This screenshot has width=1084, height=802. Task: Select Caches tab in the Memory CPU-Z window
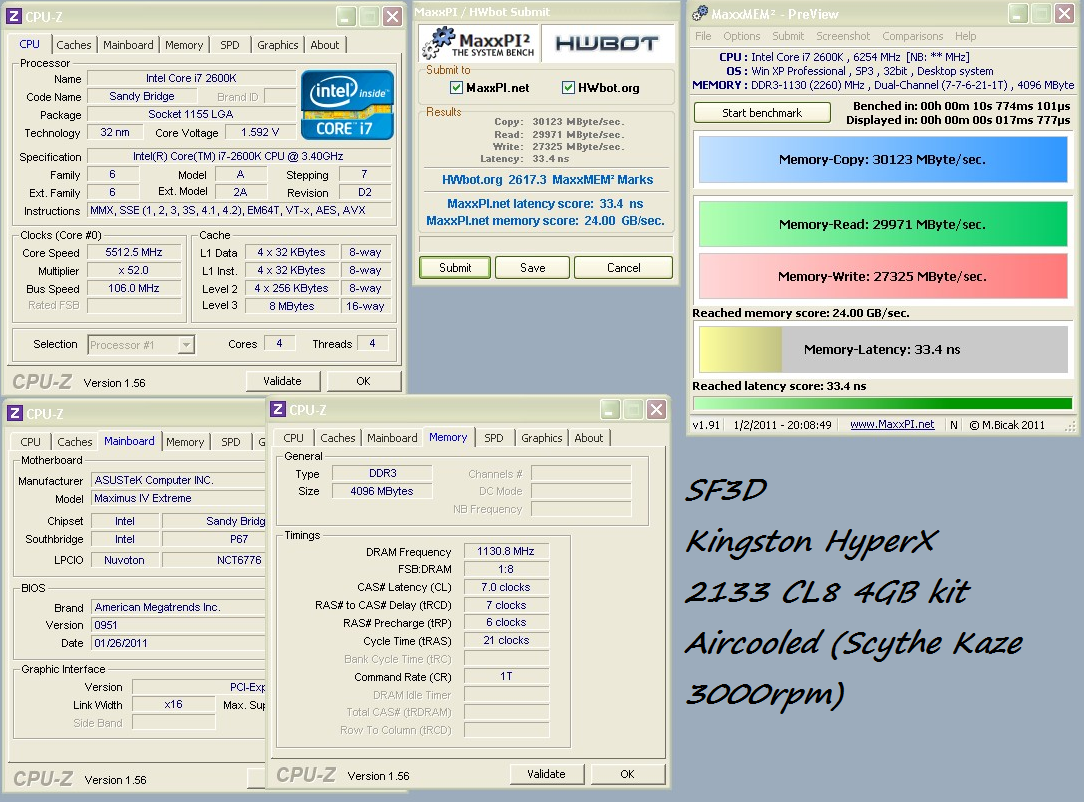[x=337, y=438]
